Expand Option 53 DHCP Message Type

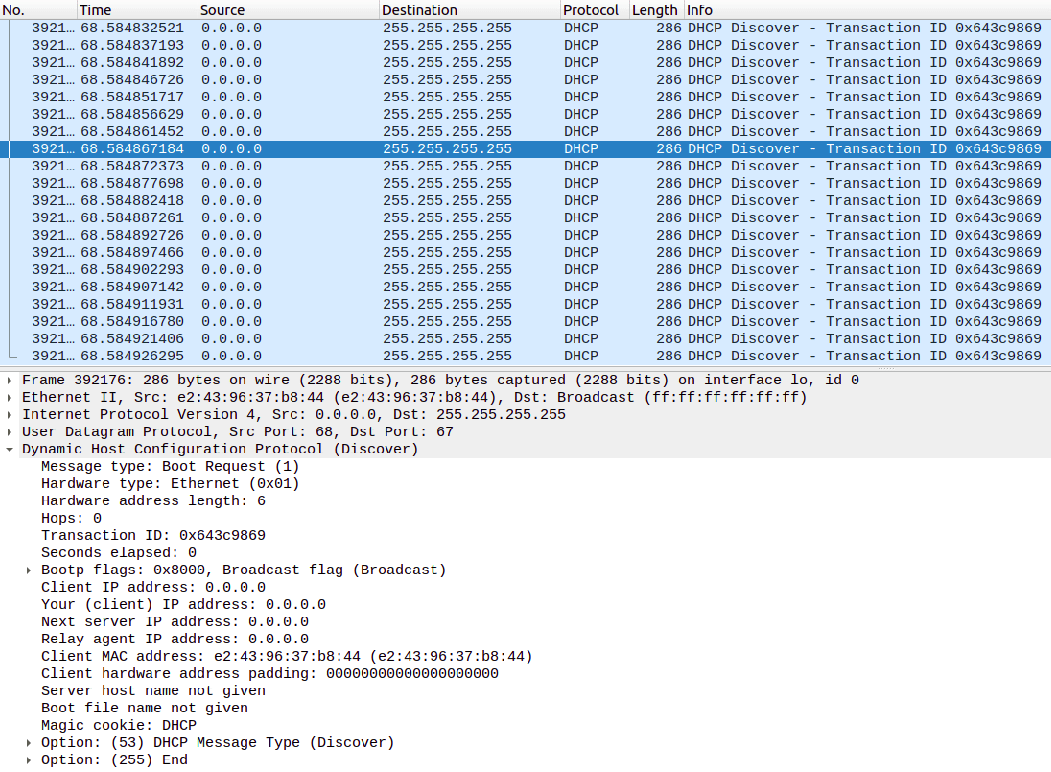tap(27, 742)
